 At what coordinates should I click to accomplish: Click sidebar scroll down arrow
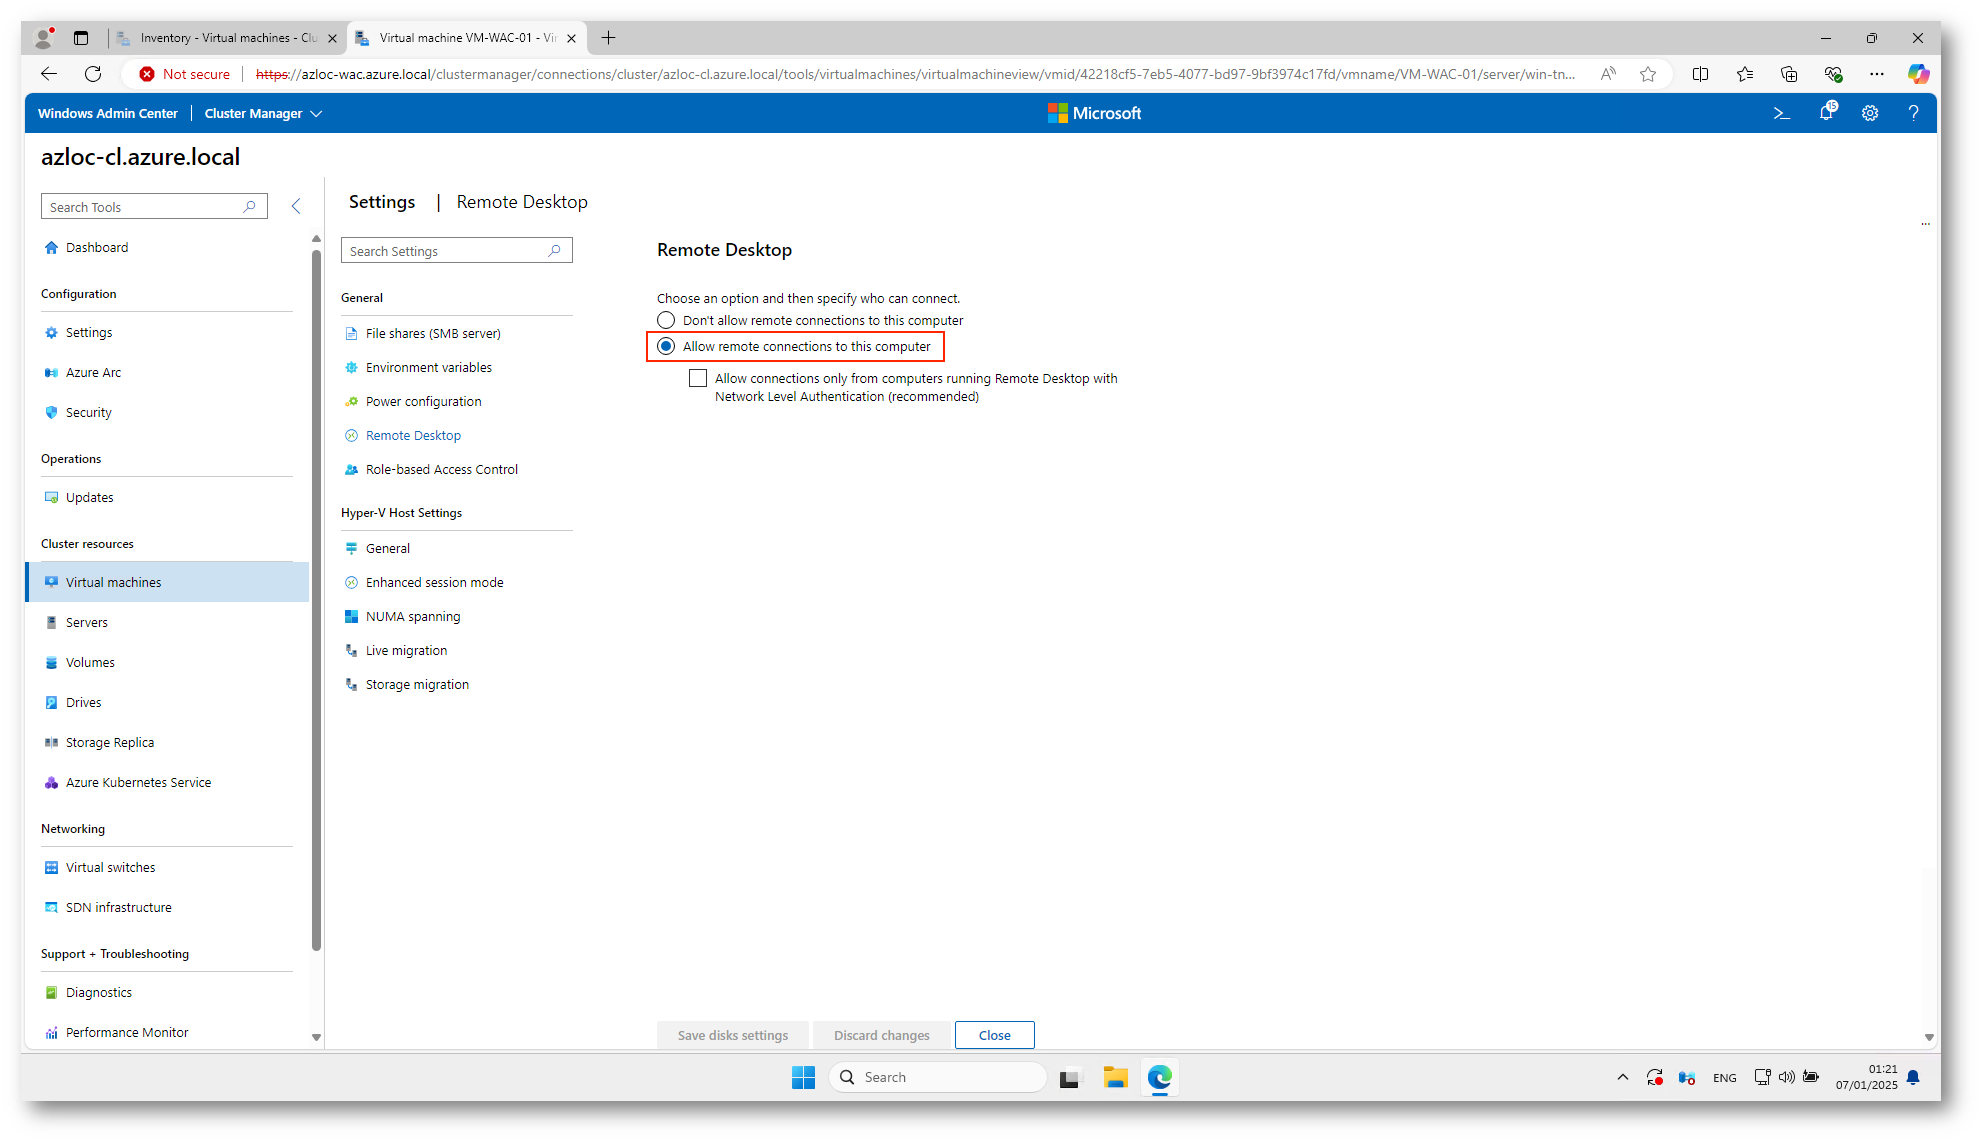point(316,1037)
